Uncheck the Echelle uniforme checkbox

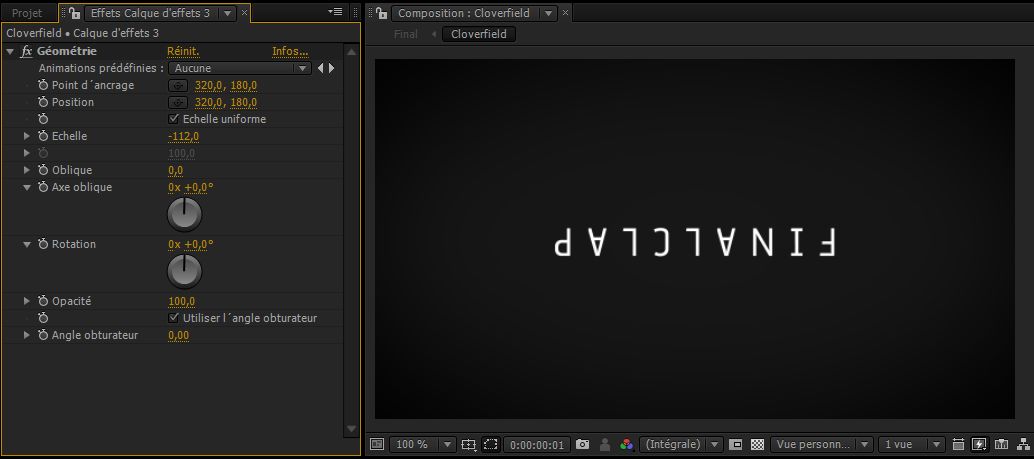pyautogui.click(x=174, y=119)
